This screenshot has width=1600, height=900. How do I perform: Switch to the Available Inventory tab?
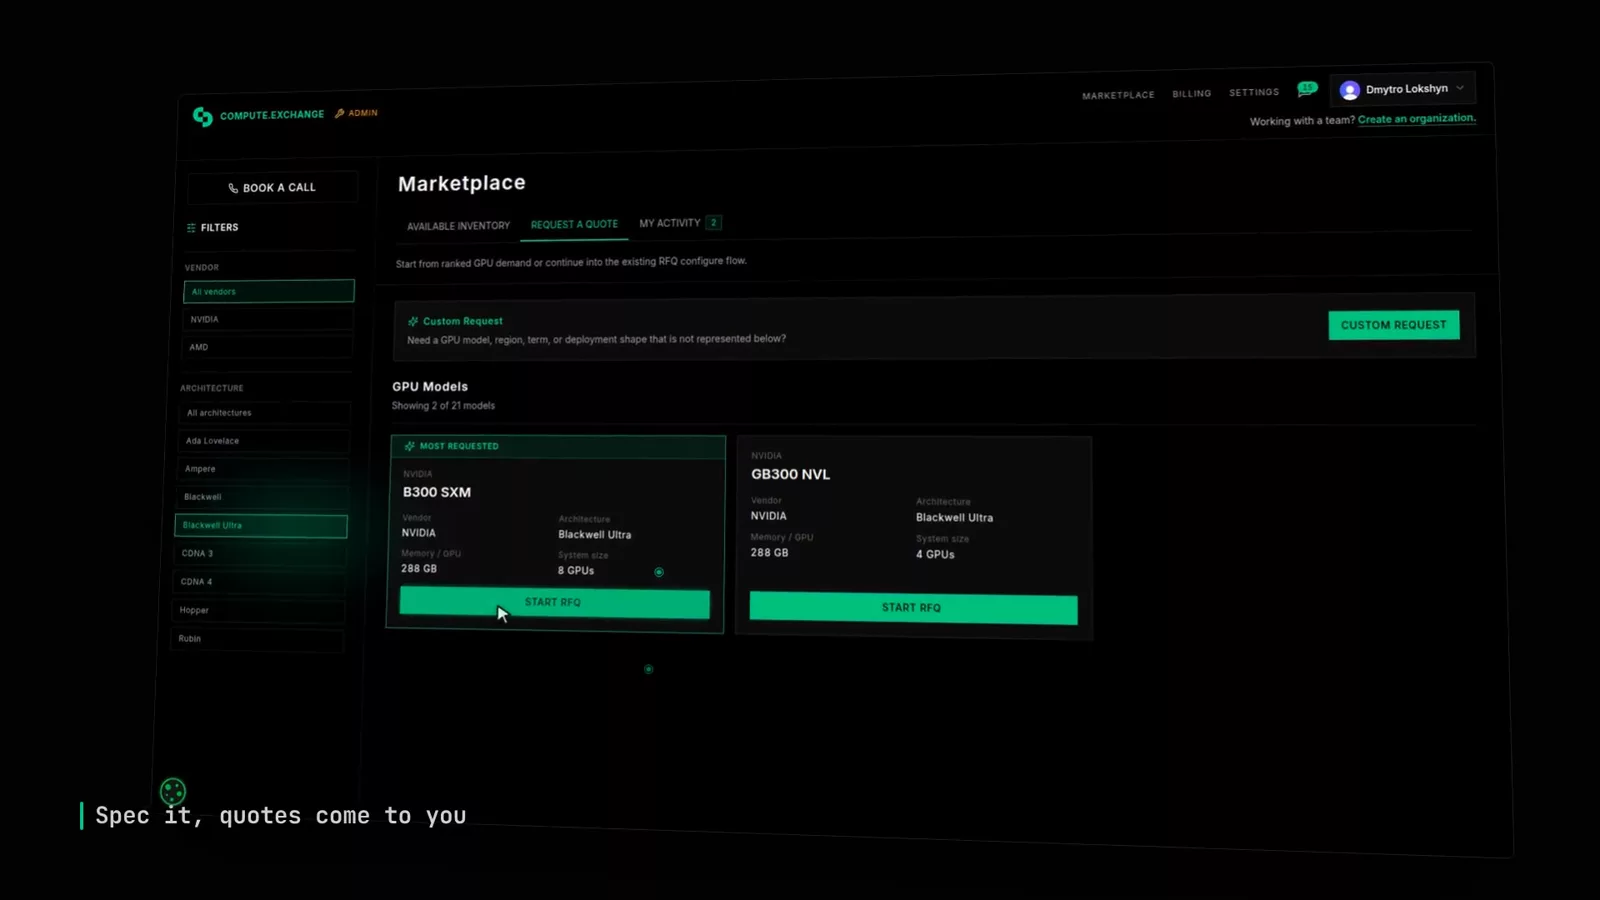(458, 226)
